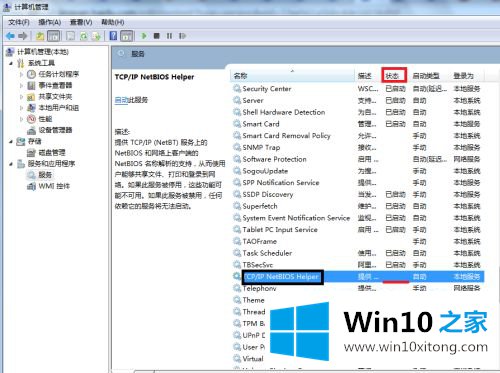Select the SPP Notification Service row
Screen dimensions: 500x373
(x=358, y=183)
